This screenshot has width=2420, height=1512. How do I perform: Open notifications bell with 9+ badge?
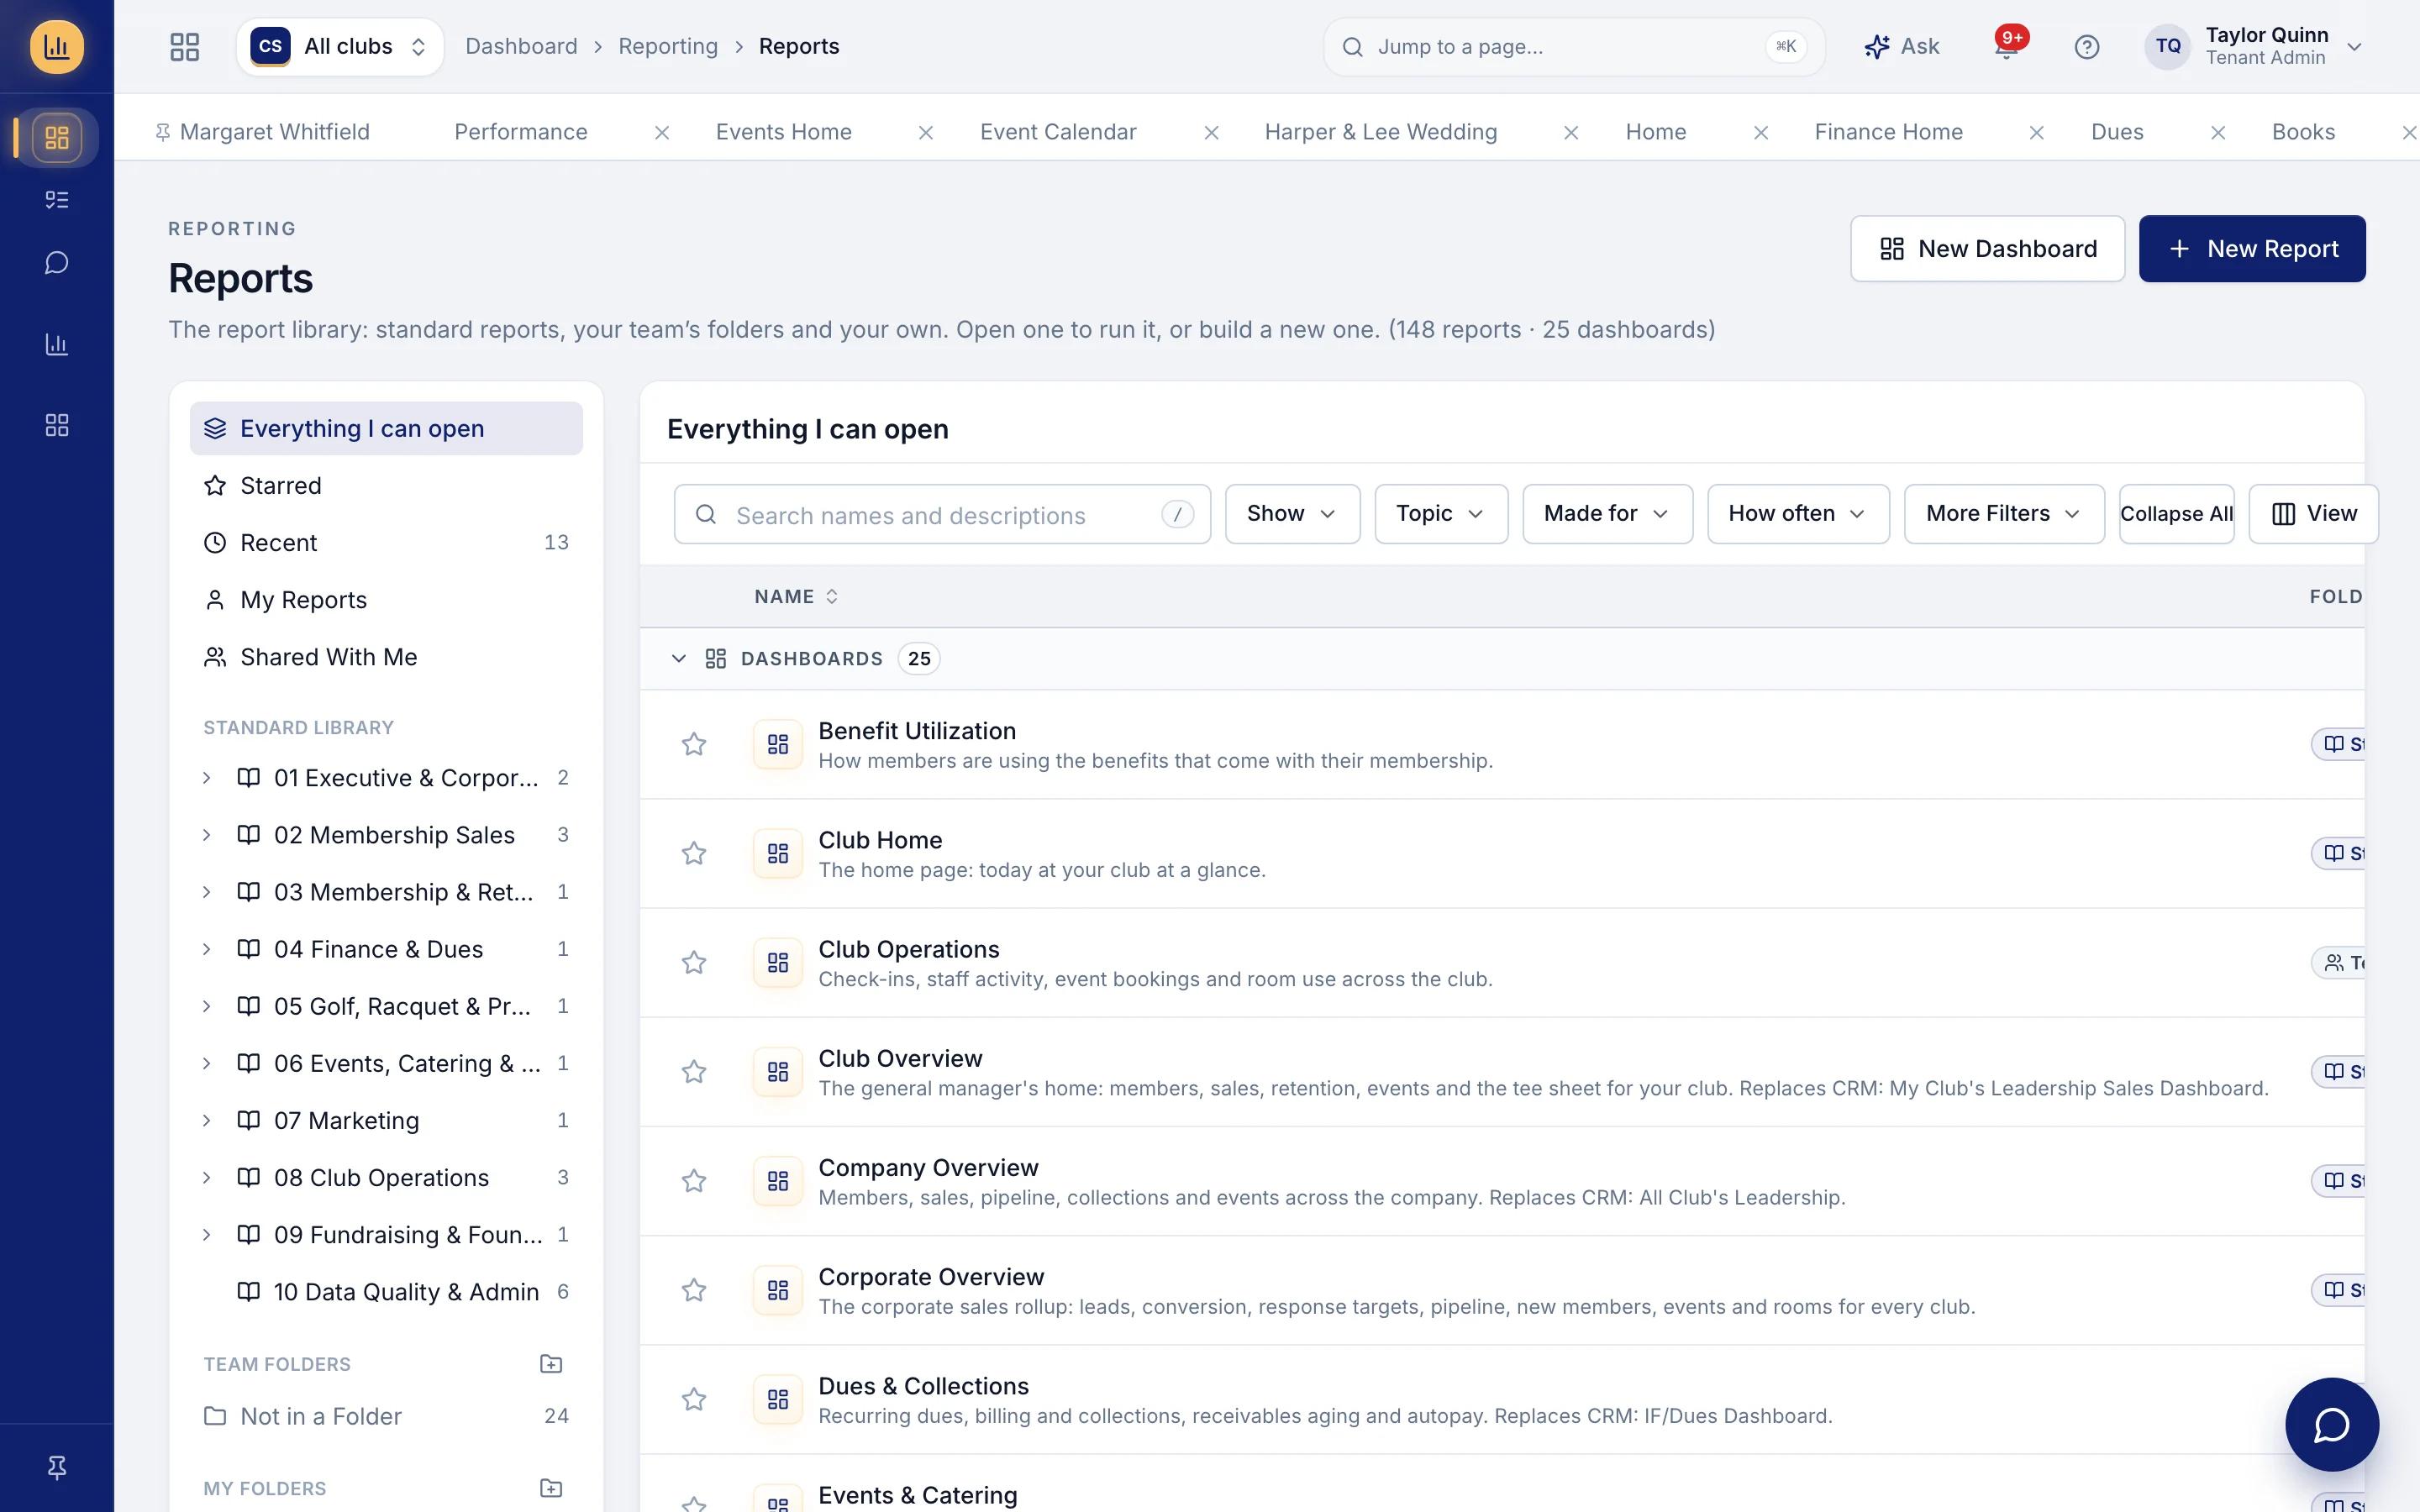(2007, 46)
